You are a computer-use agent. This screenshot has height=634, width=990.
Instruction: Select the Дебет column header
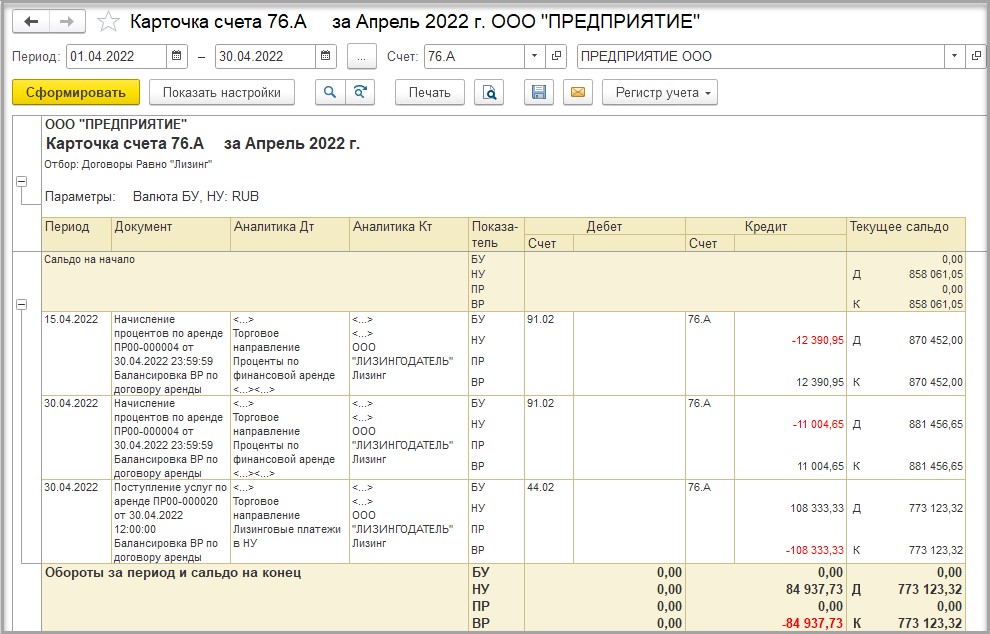coord(604,226)
